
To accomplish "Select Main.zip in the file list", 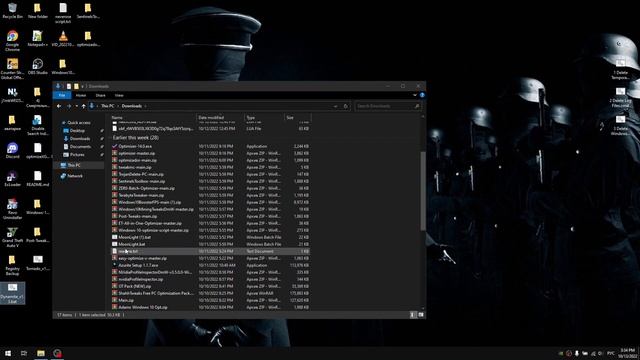I will coord(126,300).
